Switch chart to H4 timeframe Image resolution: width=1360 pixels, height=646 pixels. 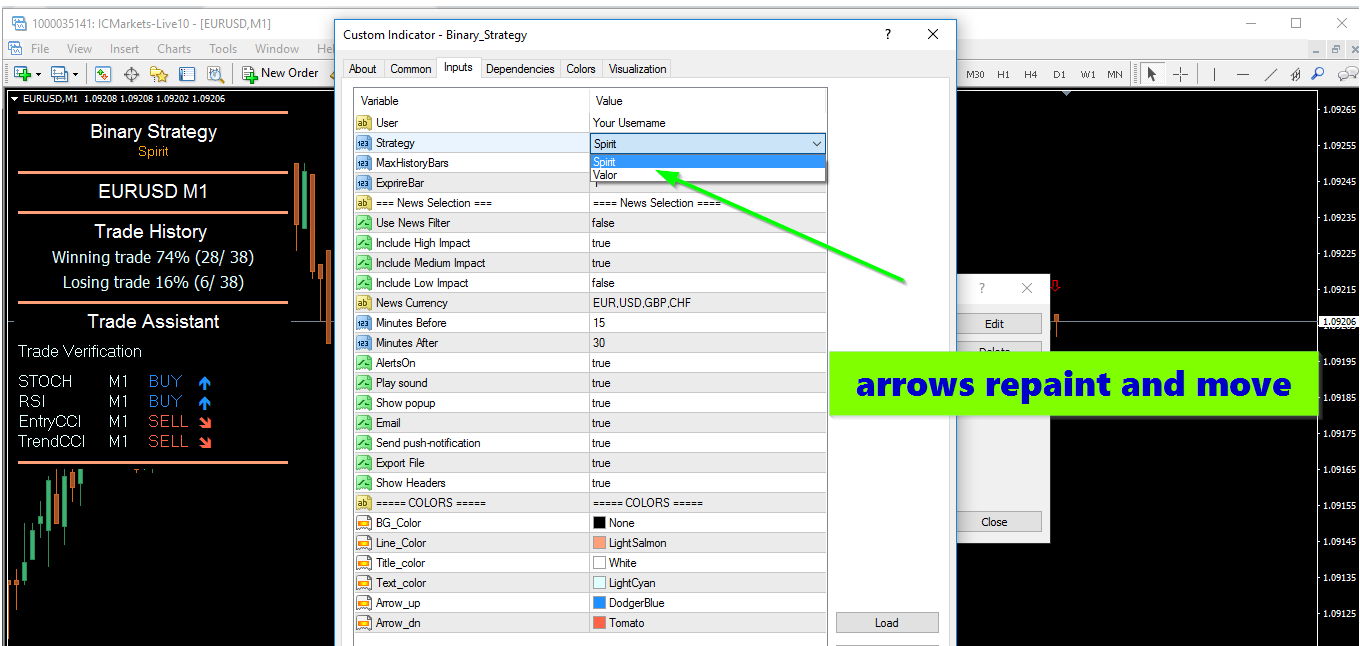click(x=1031, y=74)
